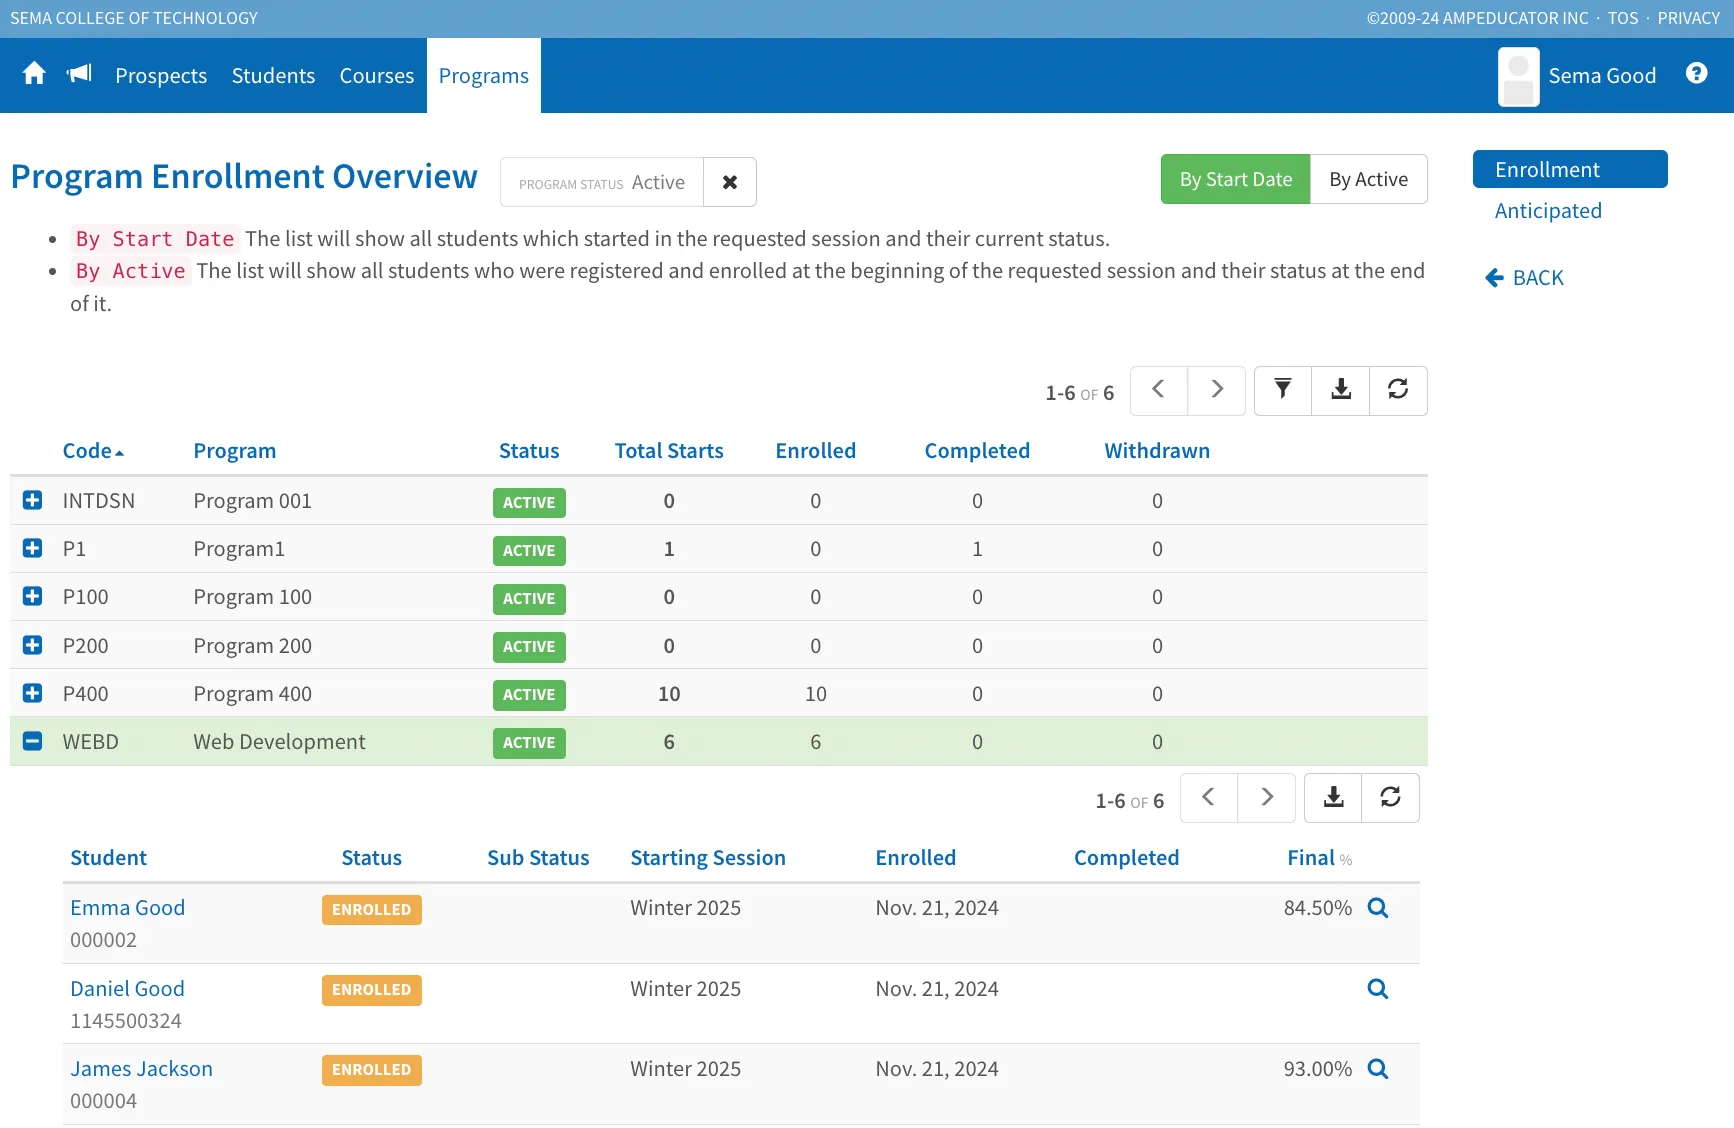This screenshot has height=1128, width=1734.
Task: Open the filter funnel for programs
Action: 1283,390
